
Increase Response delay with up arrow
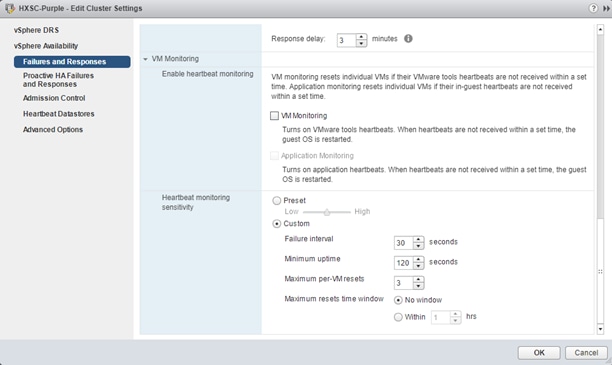(x=361, y=37)
